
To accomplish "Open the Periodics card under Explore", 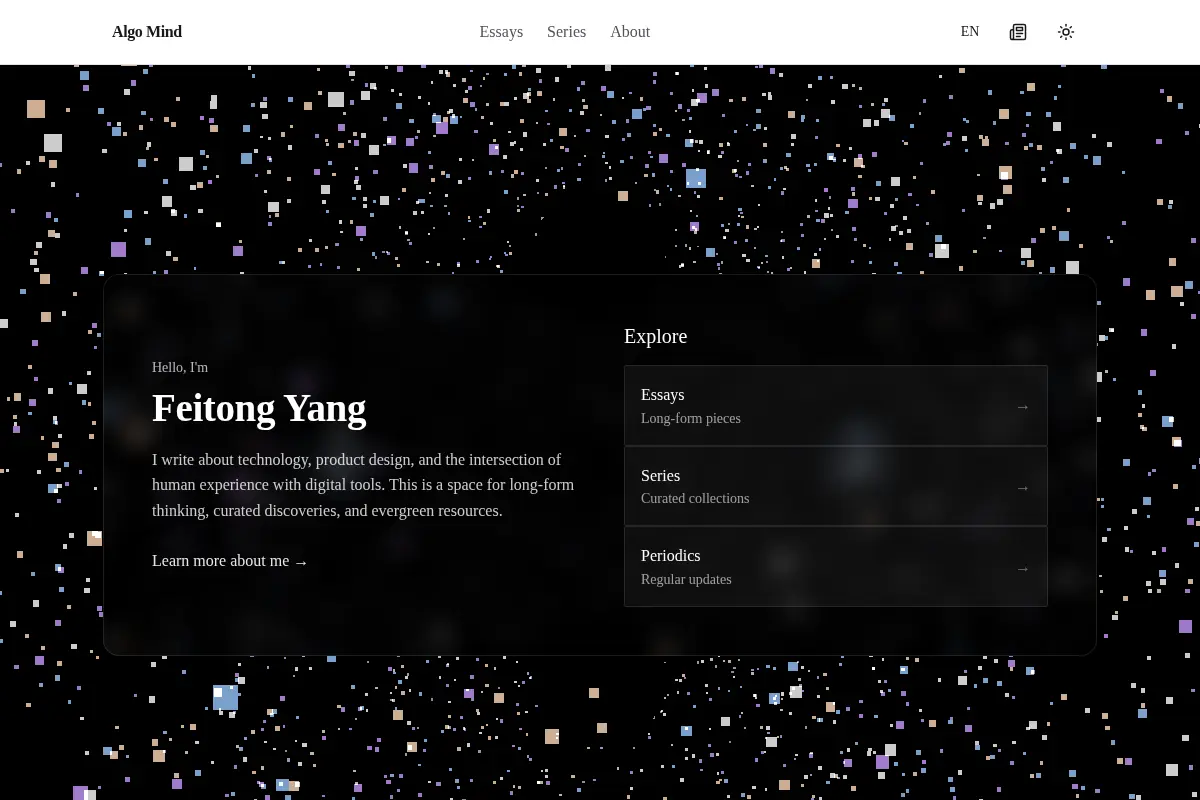I will 836,567.
